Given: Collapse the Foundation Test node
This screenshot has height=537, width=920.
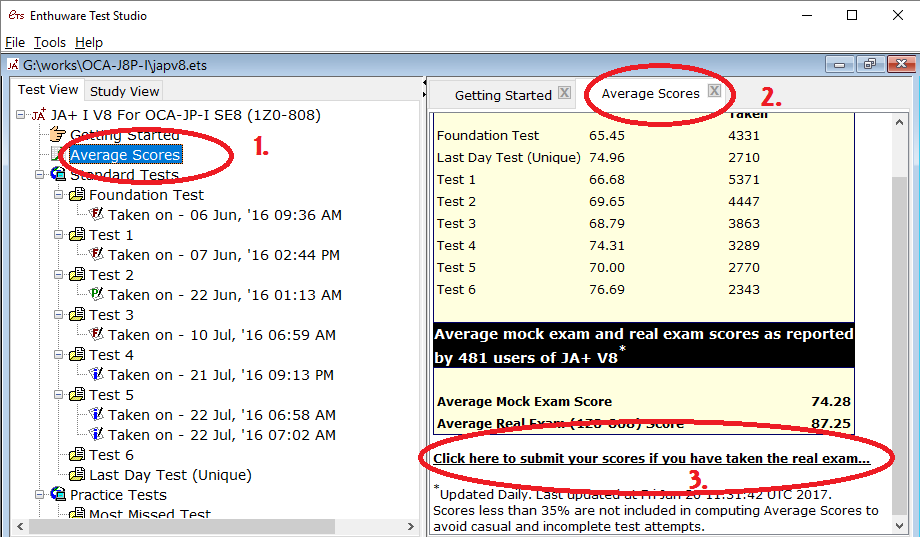Looking at the screenshot, I should (x=59, y=194).
